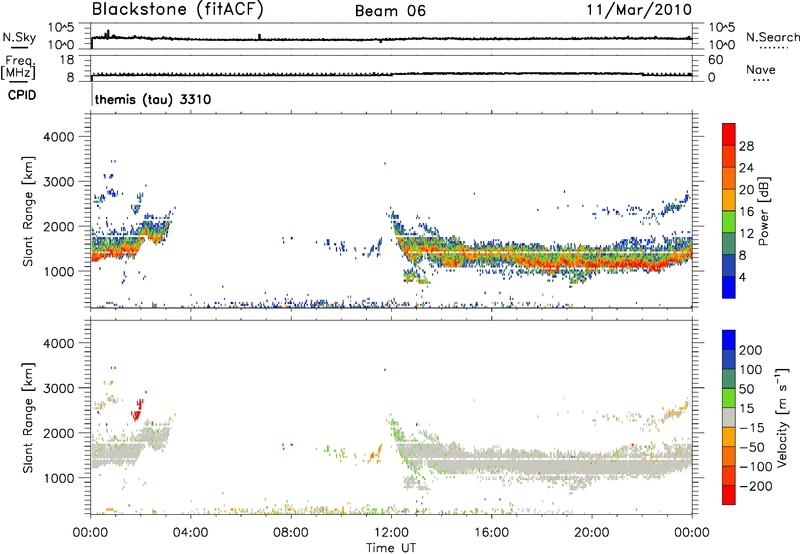Click the 'Velocity [m s⁻¹]' color bar title
Screen dimensions: 800x554
click(783, 417)
